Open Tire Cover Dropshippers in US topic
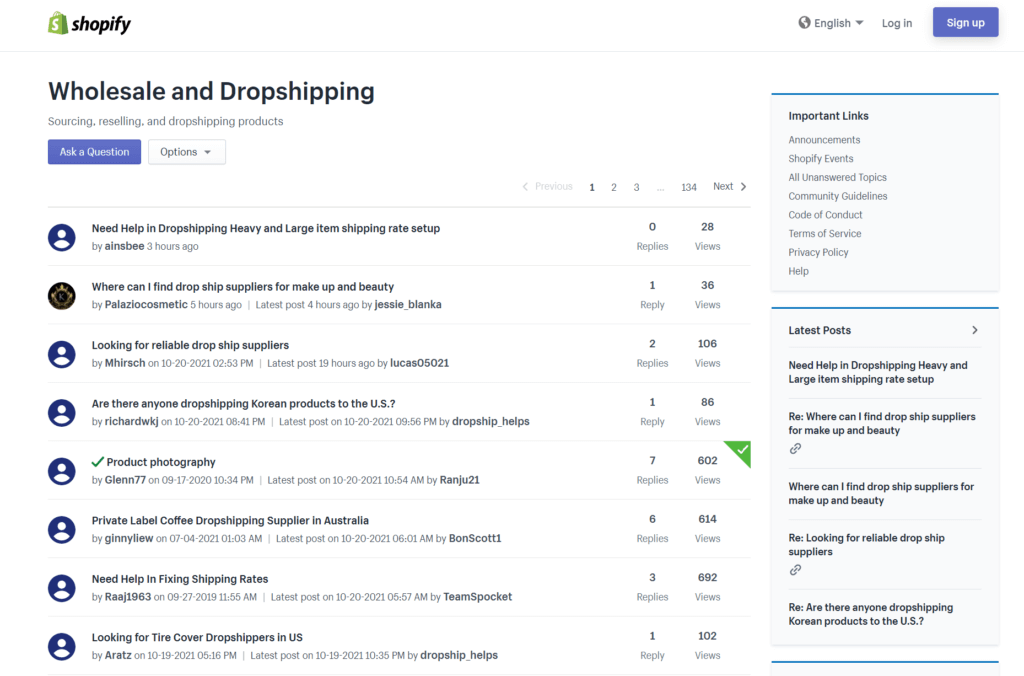The height and width of the screenshot is (676, 1024). point(197,637)
